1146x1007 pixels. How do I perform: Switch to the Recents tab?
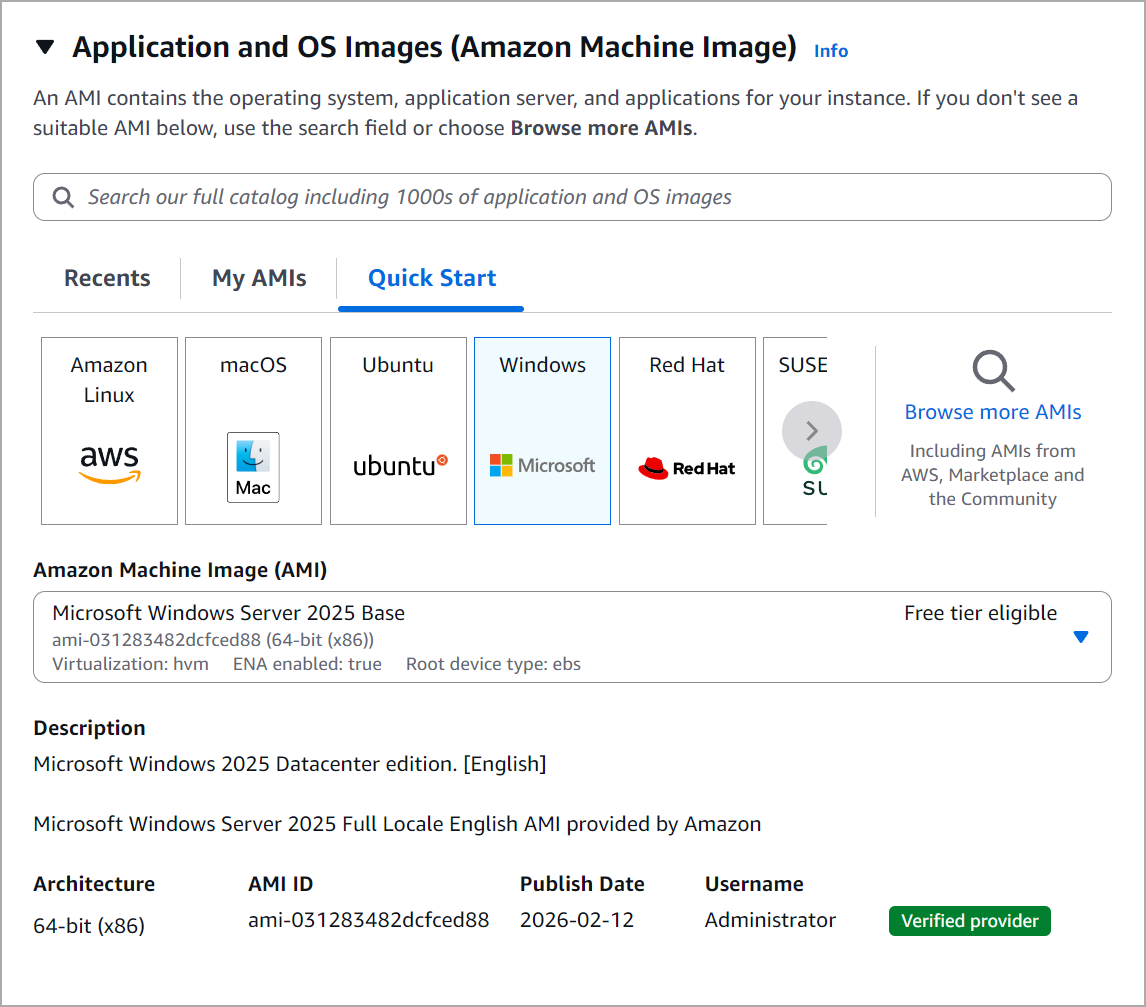pos(107,278)
